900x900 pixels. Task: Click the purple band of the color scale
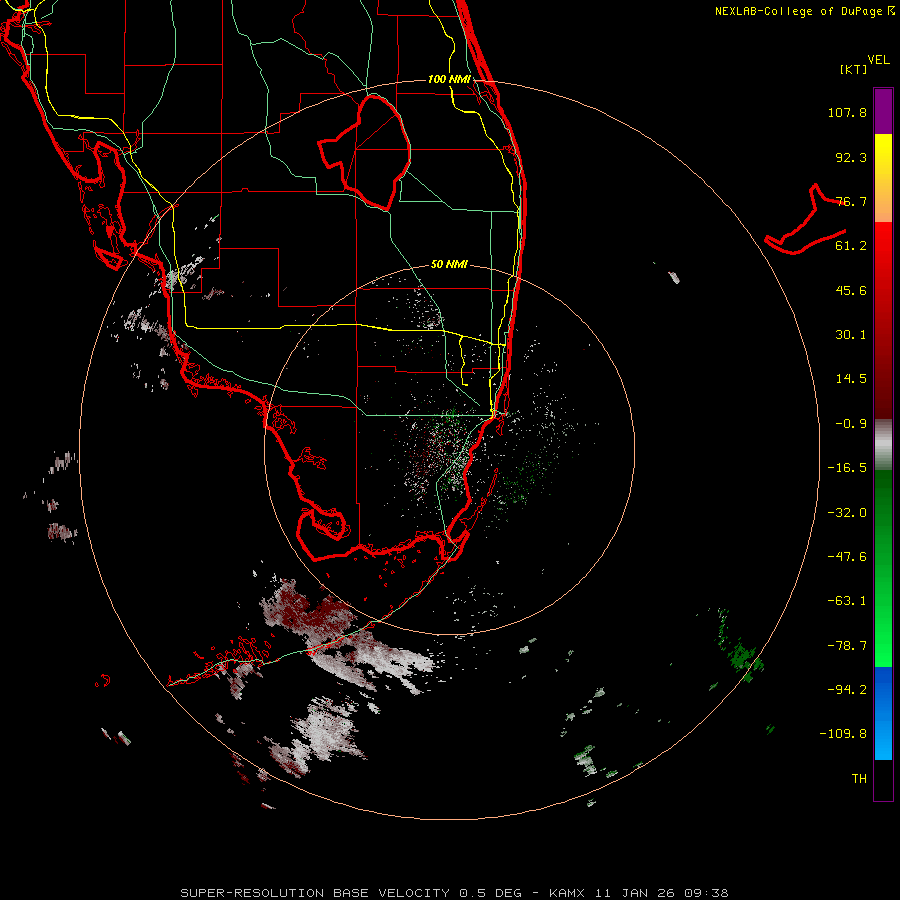(x=883, y=111)
